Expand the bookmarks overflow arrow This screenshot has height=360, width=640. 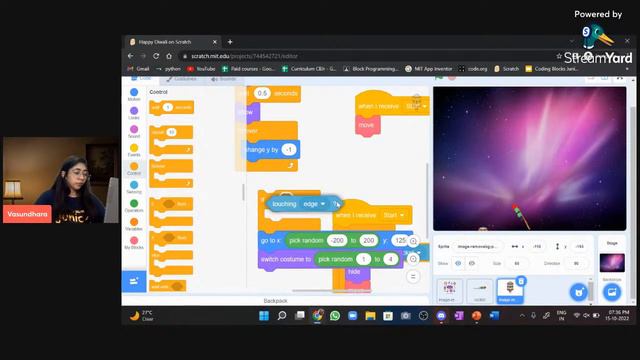[x=627, y=69]
